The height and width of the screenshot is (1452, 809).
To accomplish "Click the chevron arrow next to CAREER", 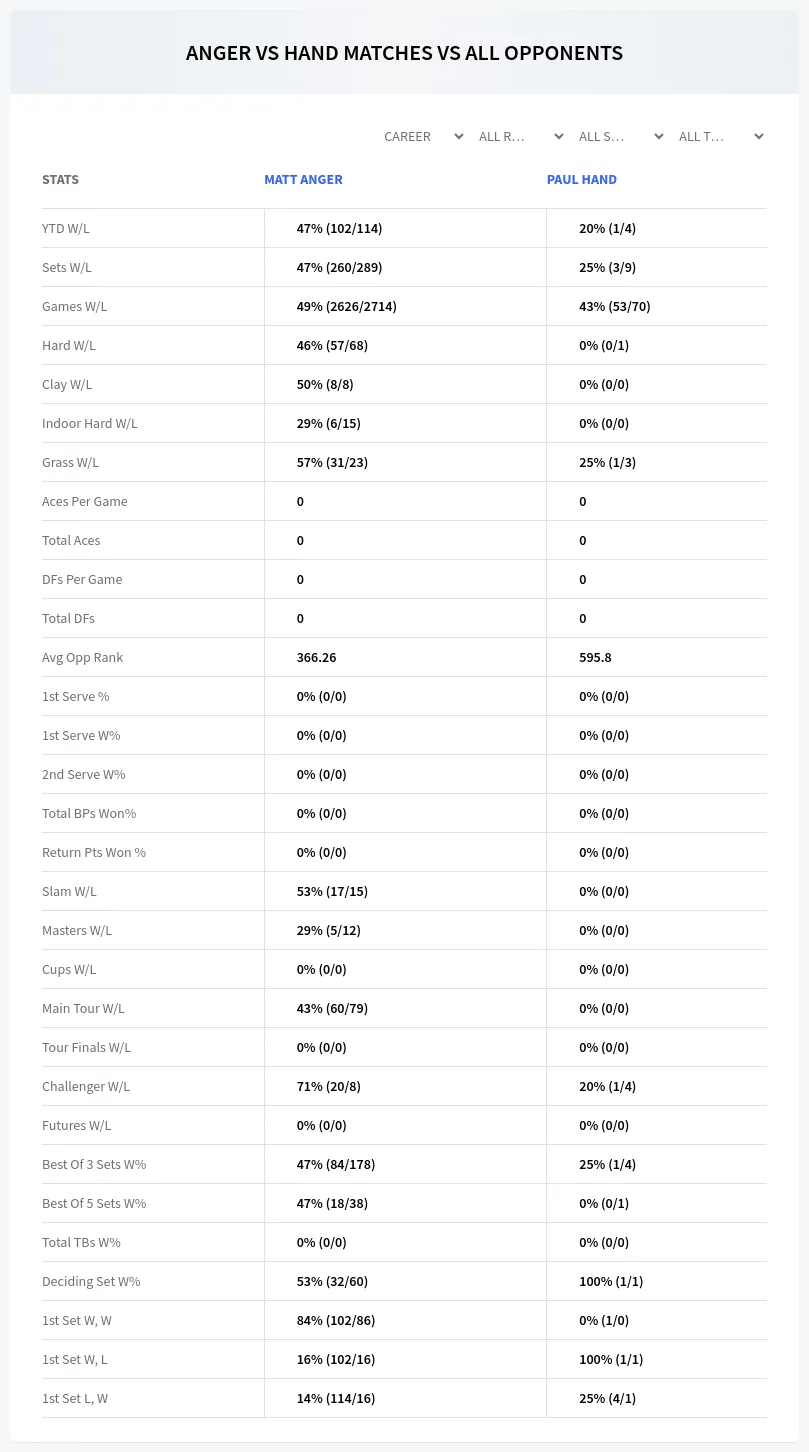I will [x=459, y=137].
